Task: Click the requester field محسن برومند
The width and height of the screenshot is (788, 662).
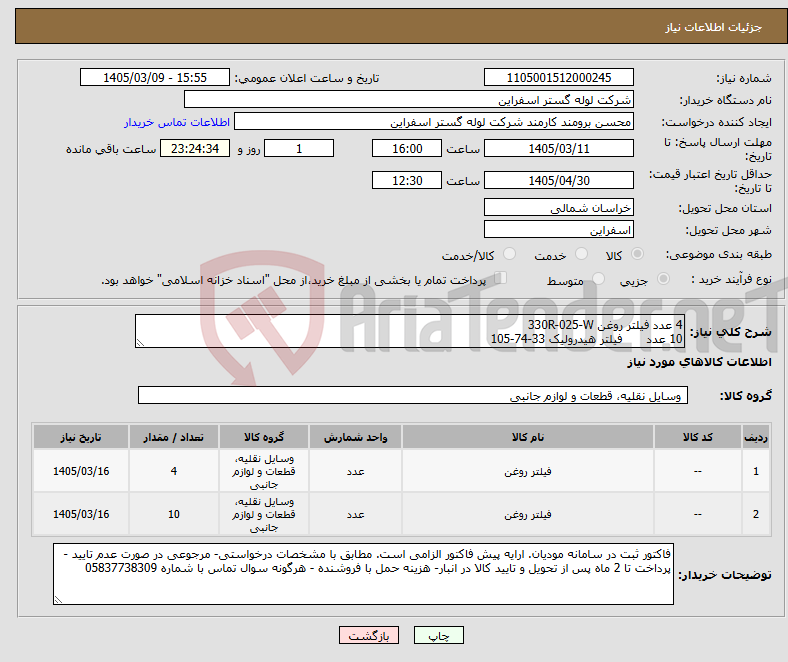Action: [x=434, y=122]
